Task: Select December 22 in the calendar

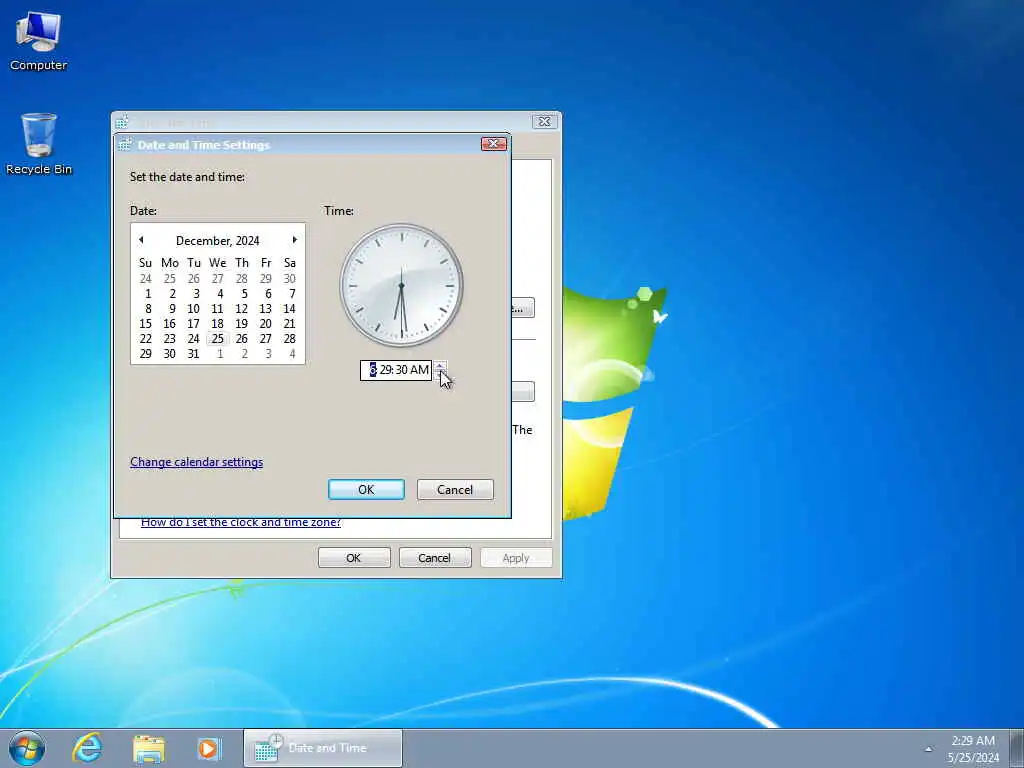Action: 146,339
